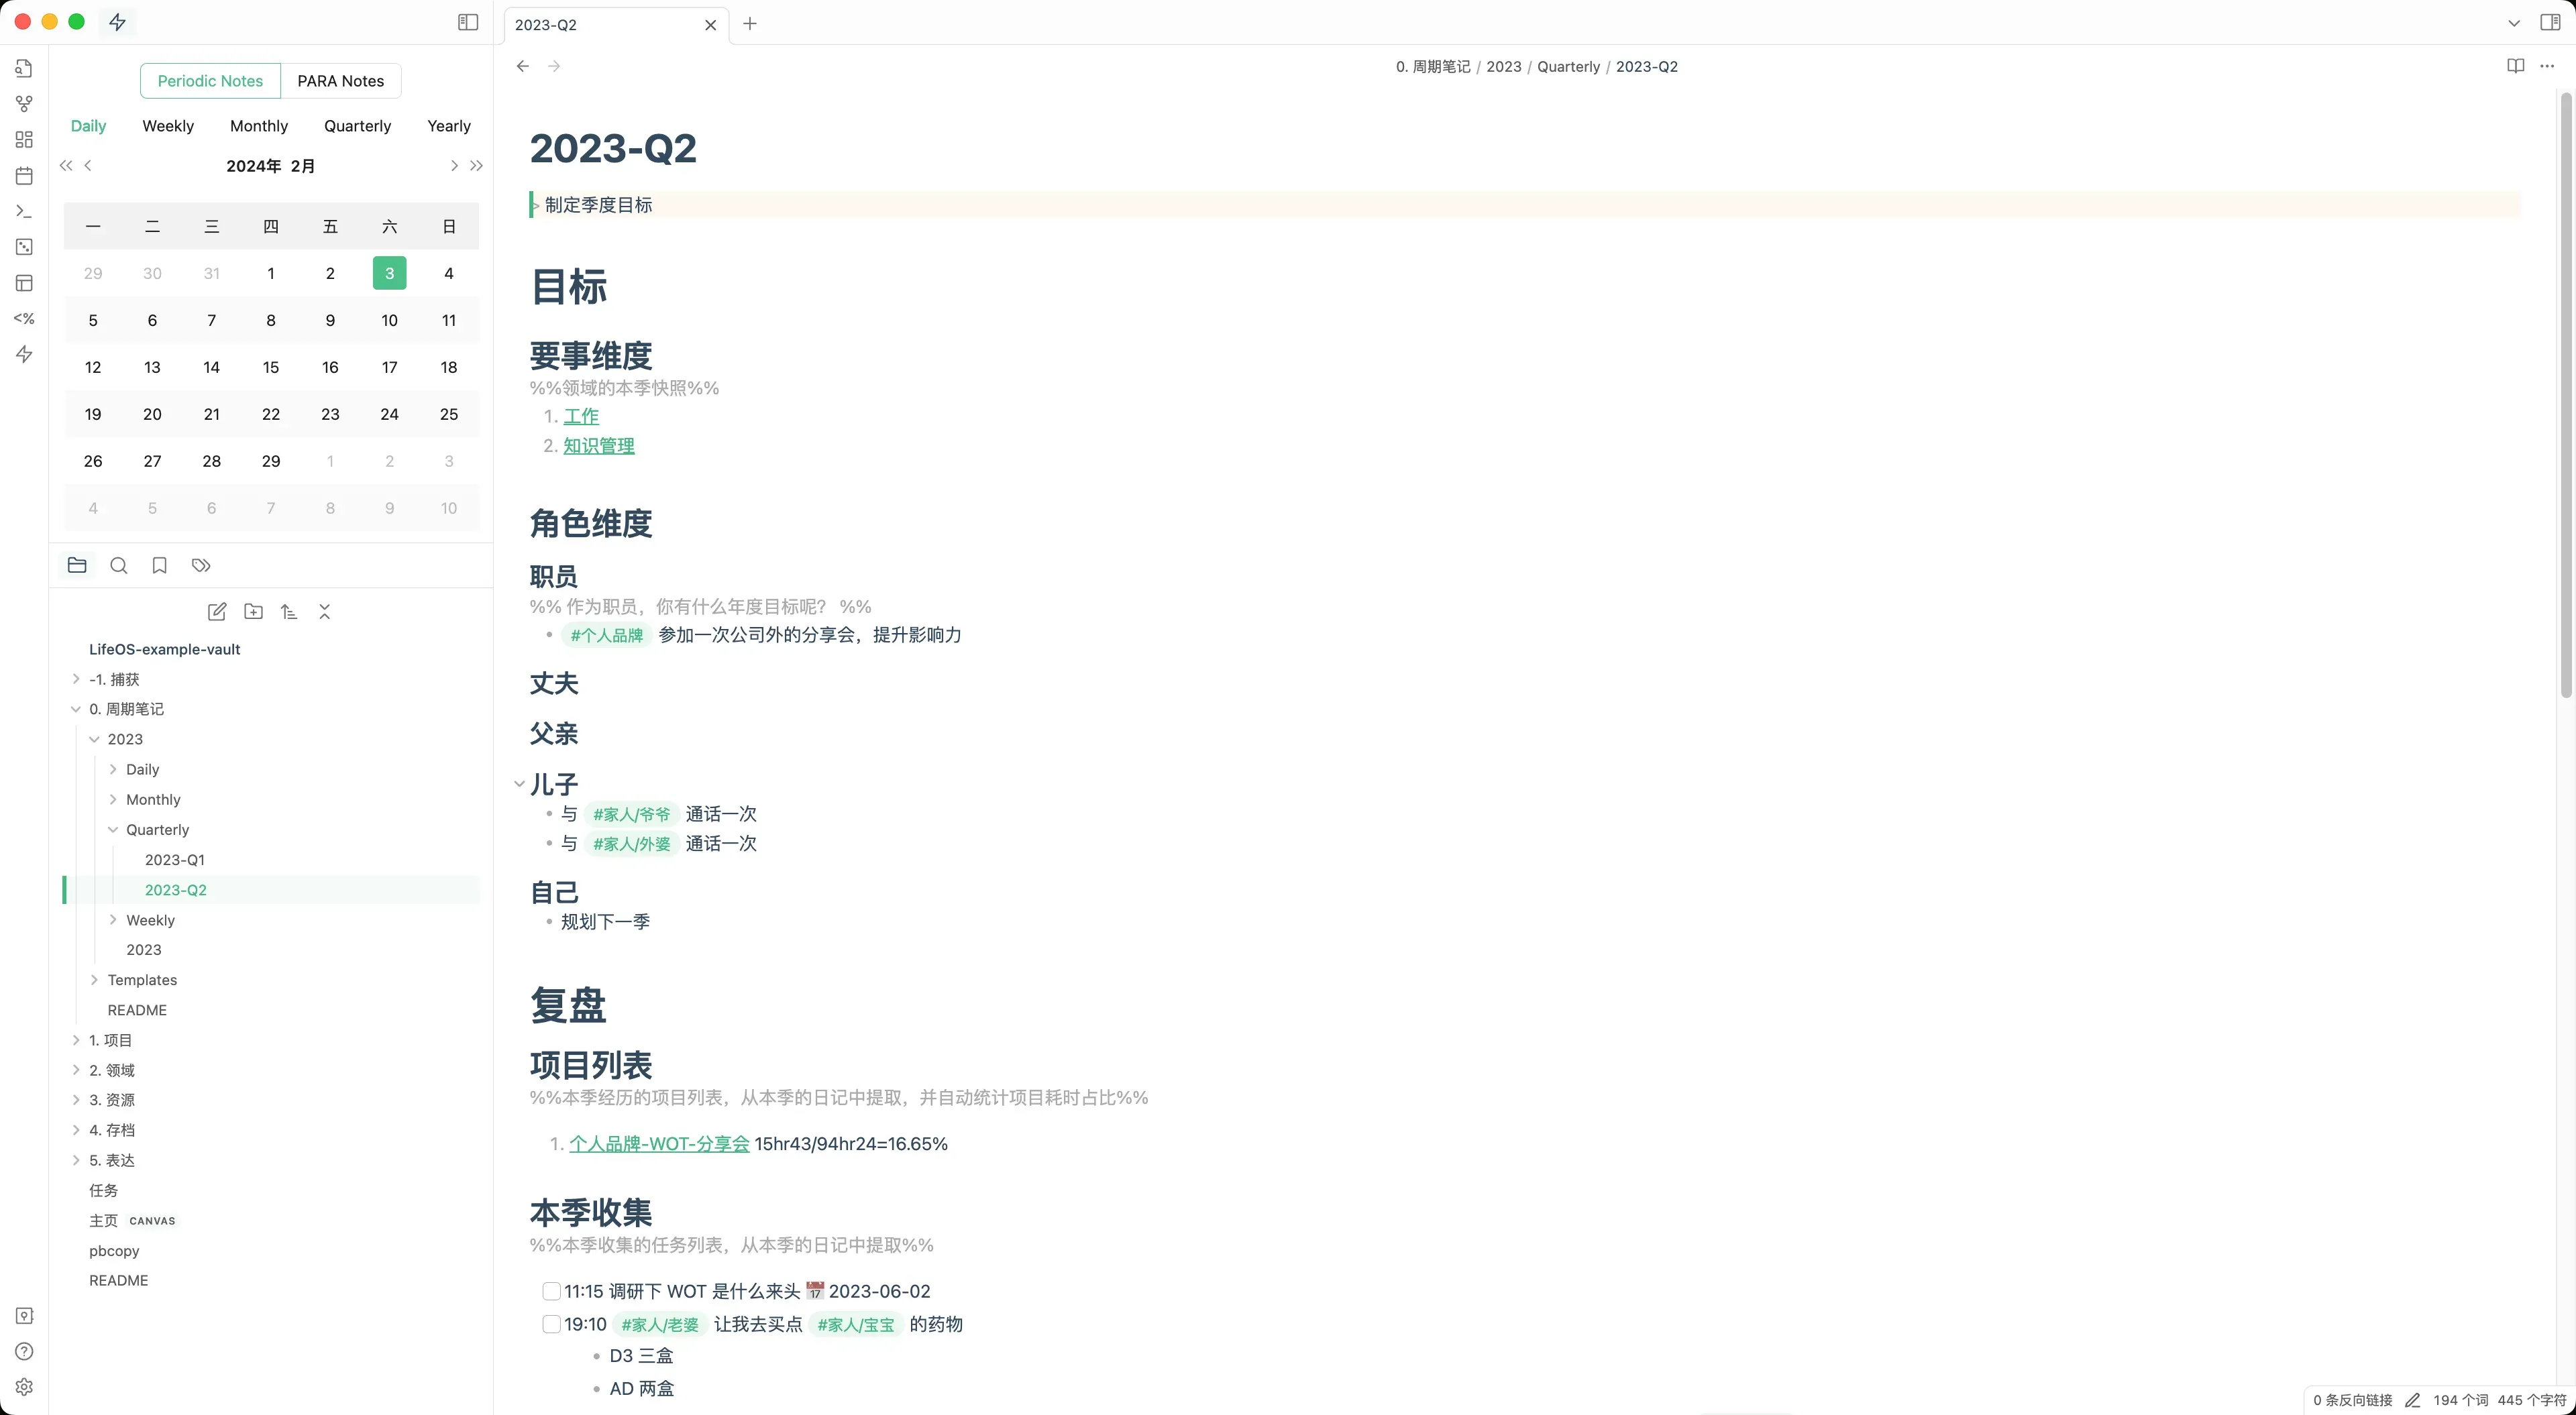This screenshot has width=2576, height=1415.
Task: Collapse the Quarterly folder in tree
Action: coord(113,830)
